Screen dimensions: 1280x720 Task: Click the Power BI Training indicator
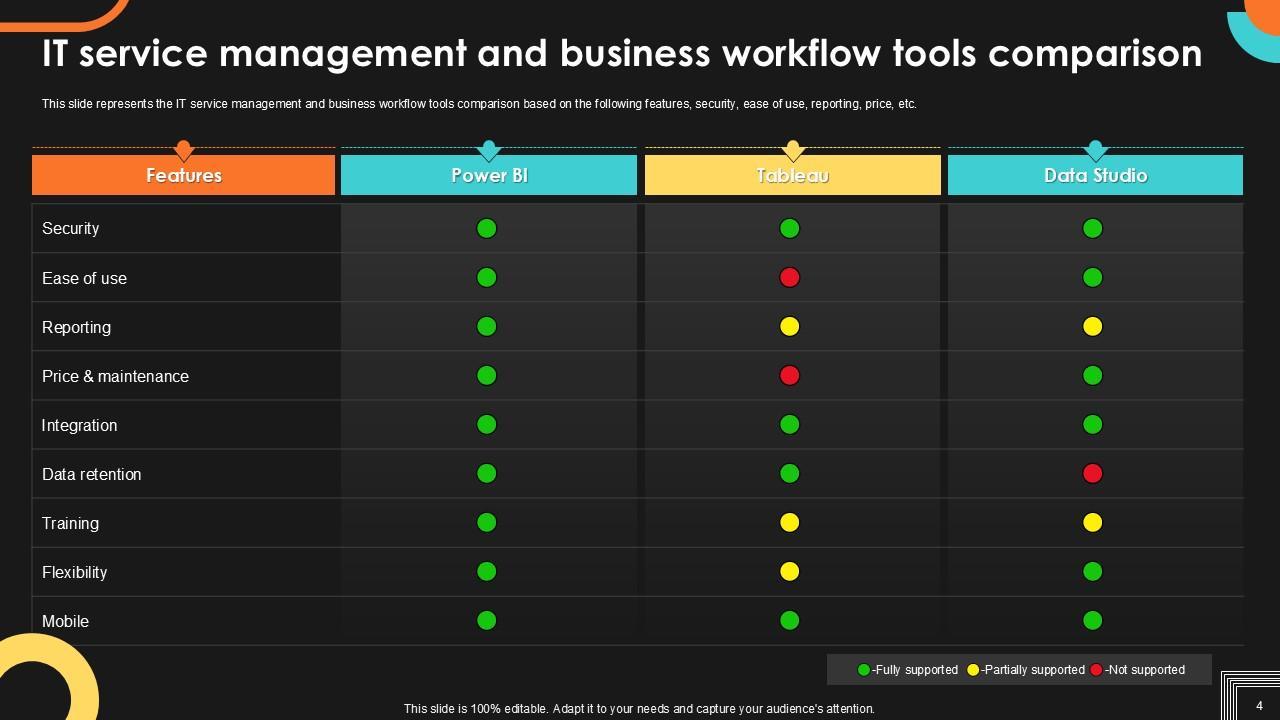[486, 523]
